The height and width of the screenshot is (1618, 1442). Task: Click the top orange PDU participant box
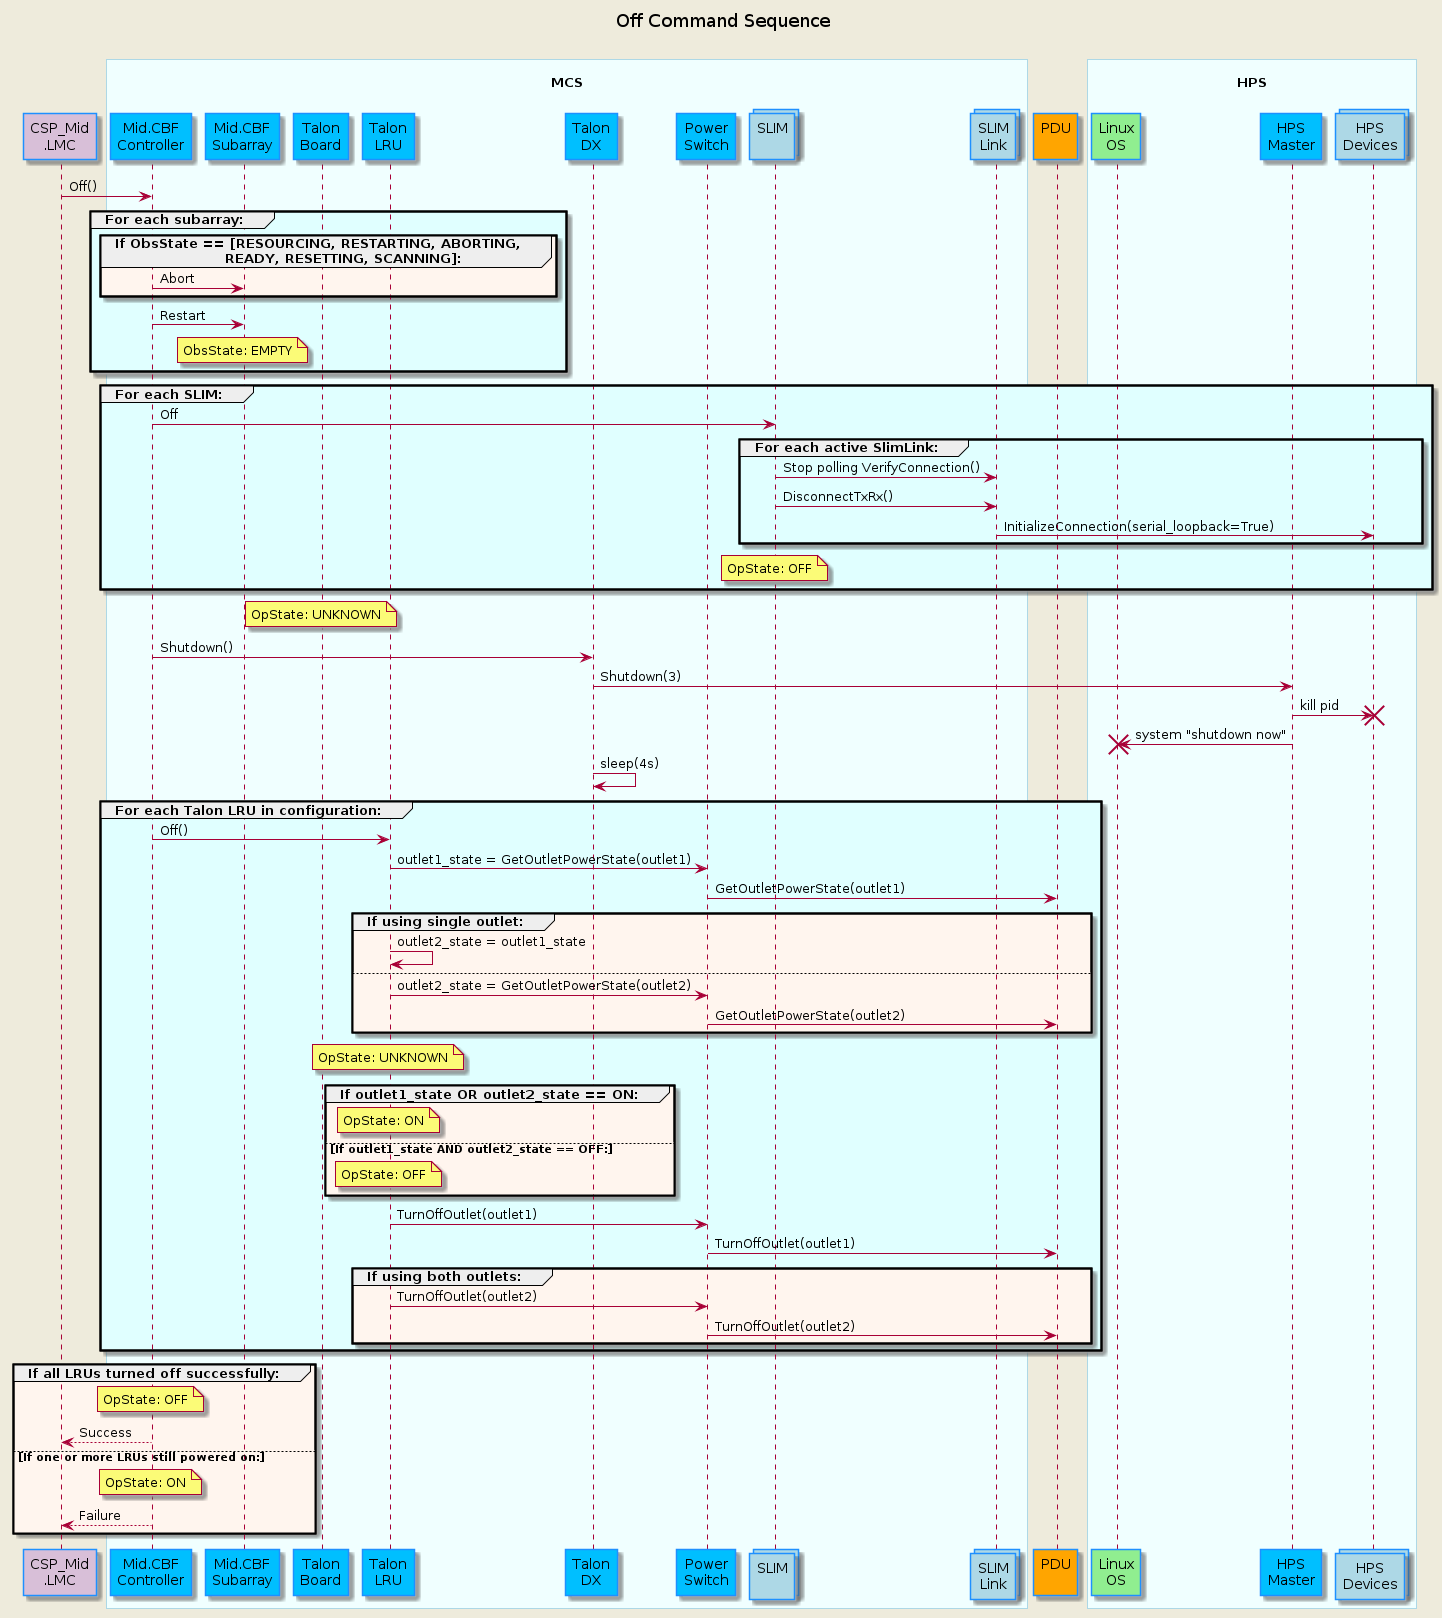coord(1056,136)
